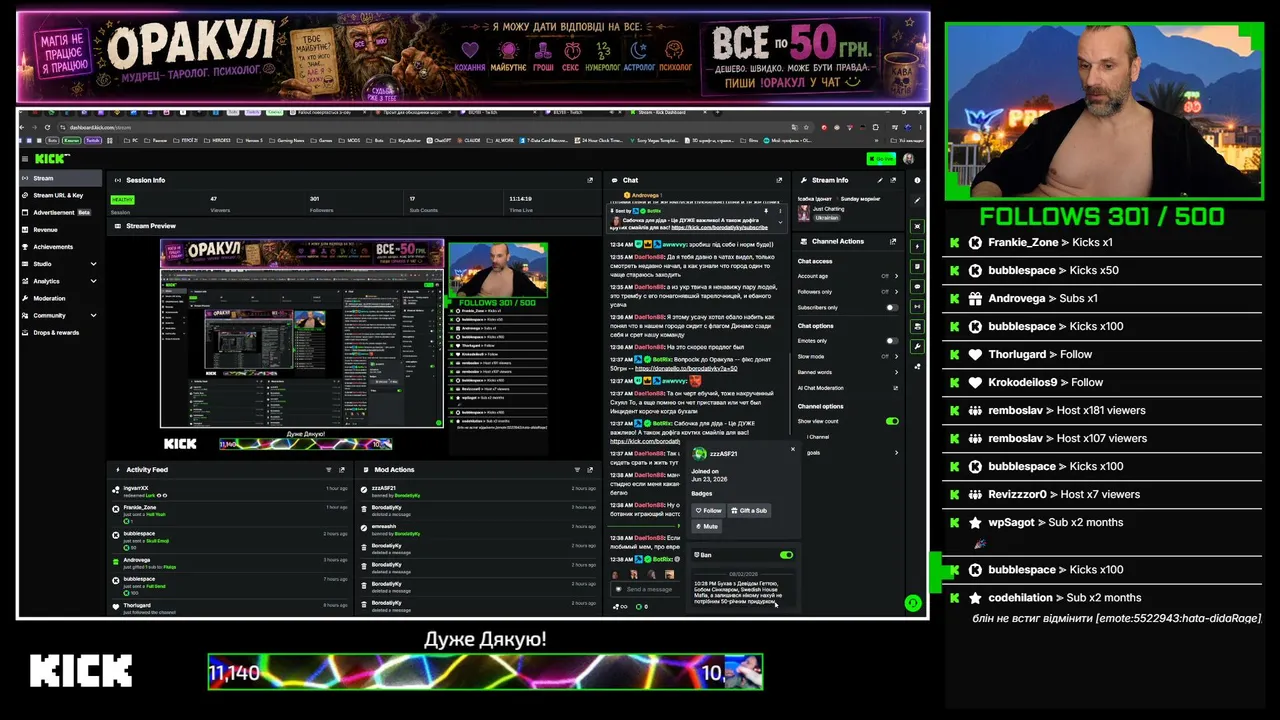Click the wrench icon in the right rail

click(917, 346)
